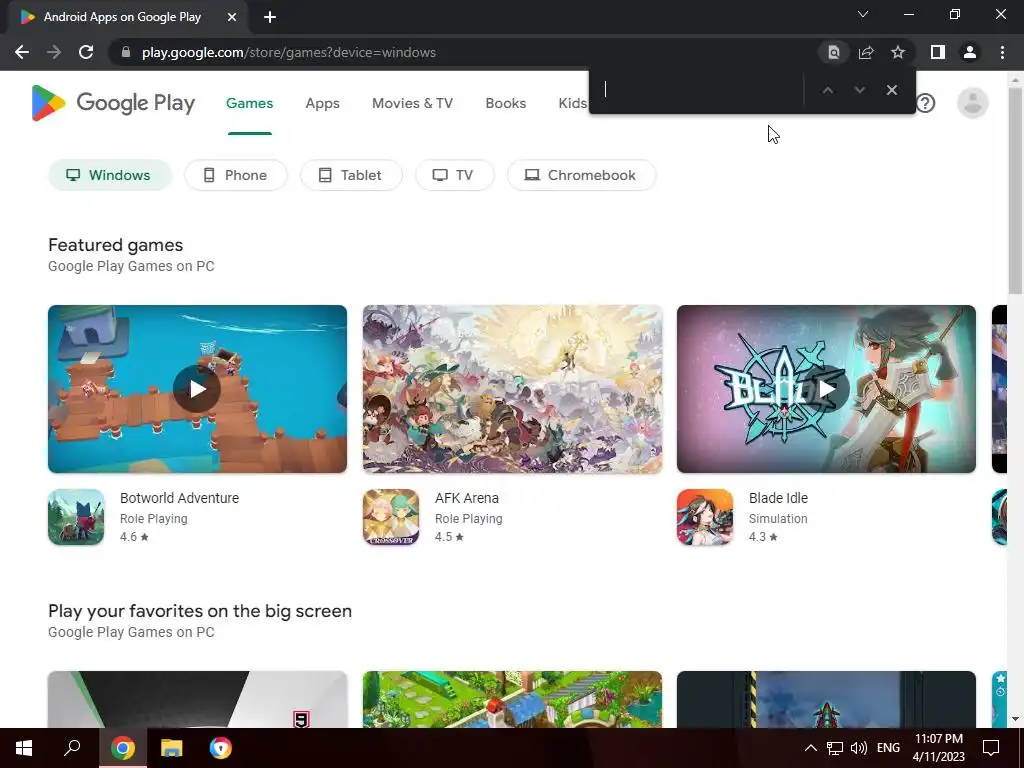The height and width of the screenshot is (768, 1024).
Task: Open the green garden game thumbnail in the second row
Action: [512, 699]
